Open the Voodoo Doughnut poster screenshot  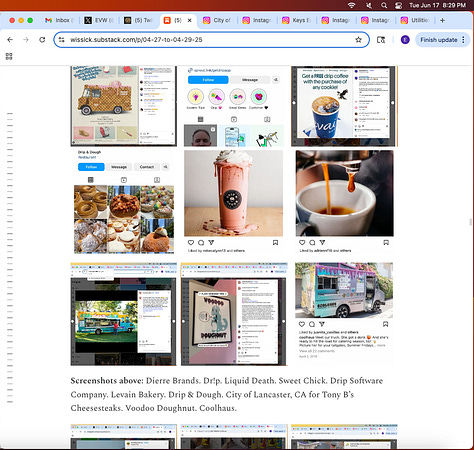[x=234, y=314]
